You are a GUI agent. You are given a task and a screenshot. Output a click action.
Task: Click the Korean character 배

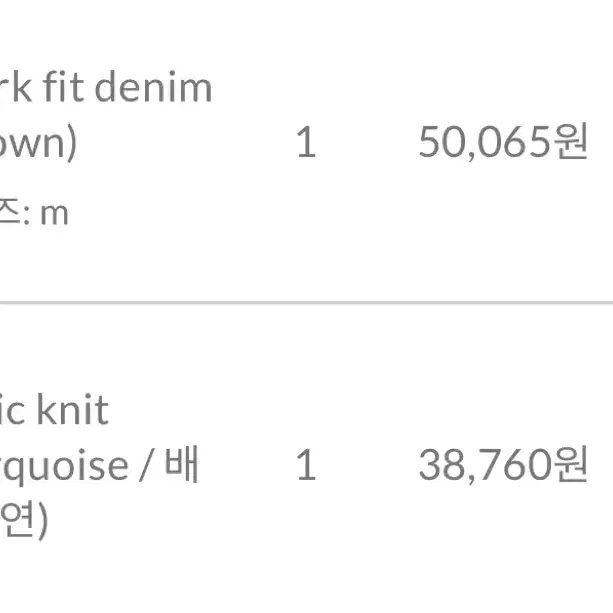pyautogui.click(x=181, y=464)
